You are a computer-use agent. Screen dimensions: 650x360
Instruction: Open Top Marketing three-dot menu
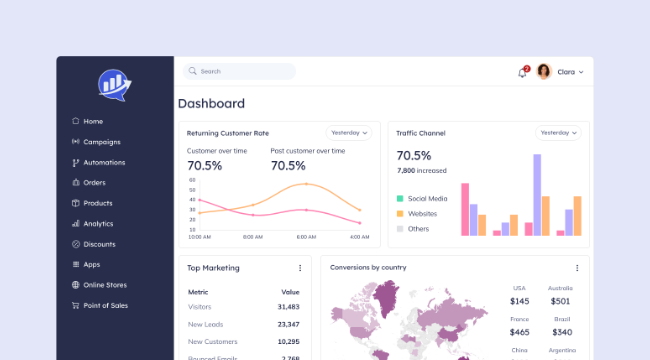point(300,268)
